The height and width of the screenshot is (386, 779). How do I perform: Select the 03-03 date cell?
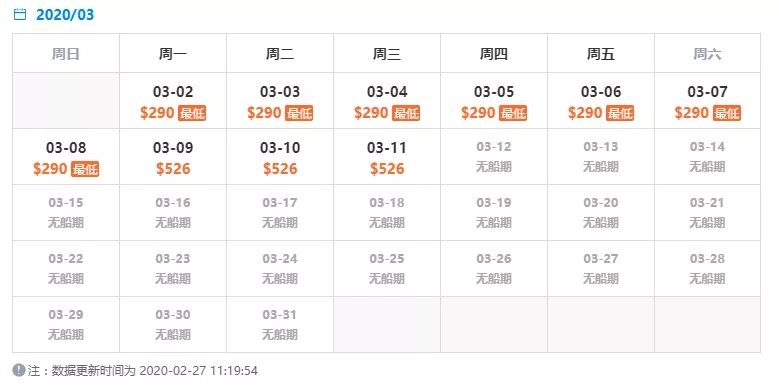pyautogui.click(x=280, y=101)
